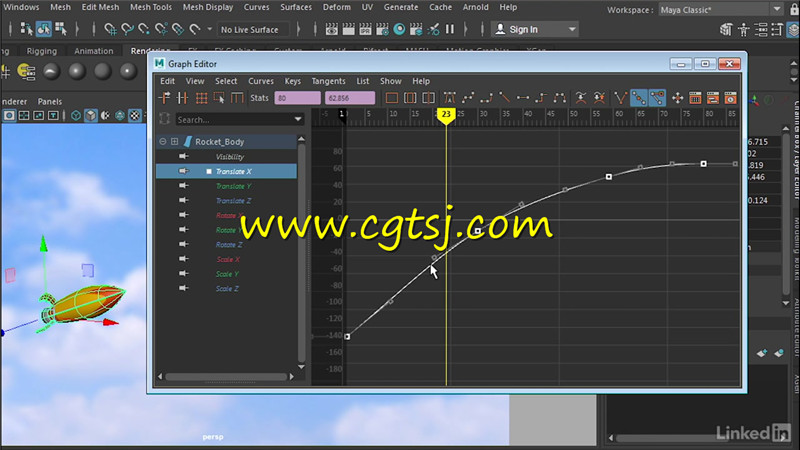
Task: Toggle Unify tangents in Graph Editor
Action: pyautogui.click(x=638, y=98)
